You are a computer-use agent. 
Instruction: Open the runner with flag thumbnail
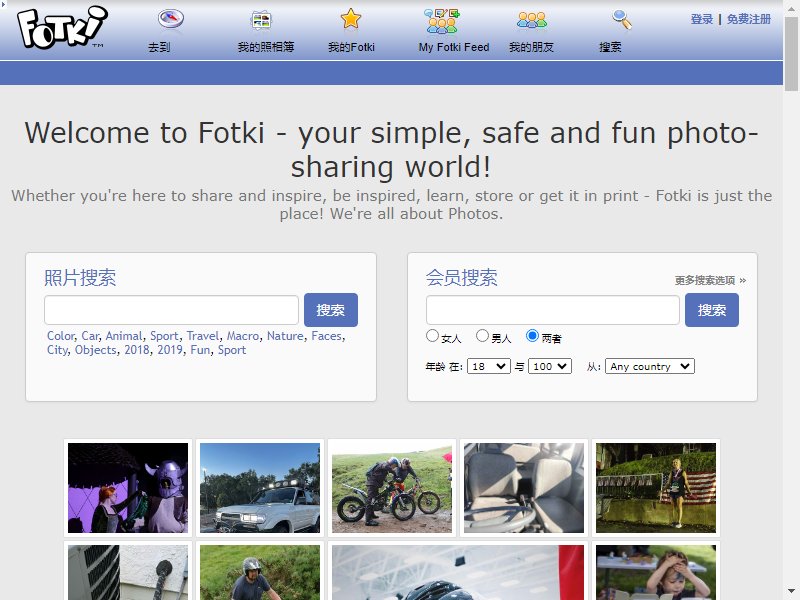[x=656, y=488]
